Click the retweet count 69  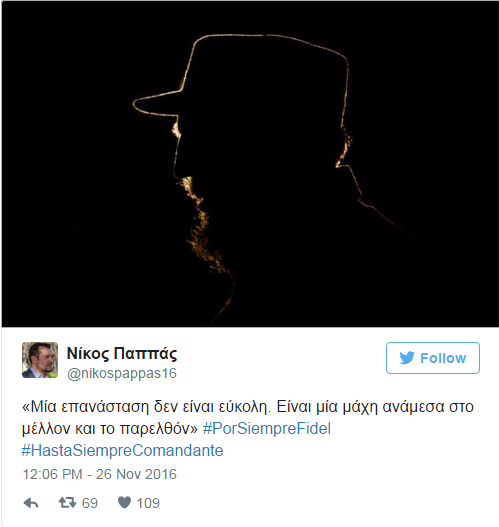90,503
